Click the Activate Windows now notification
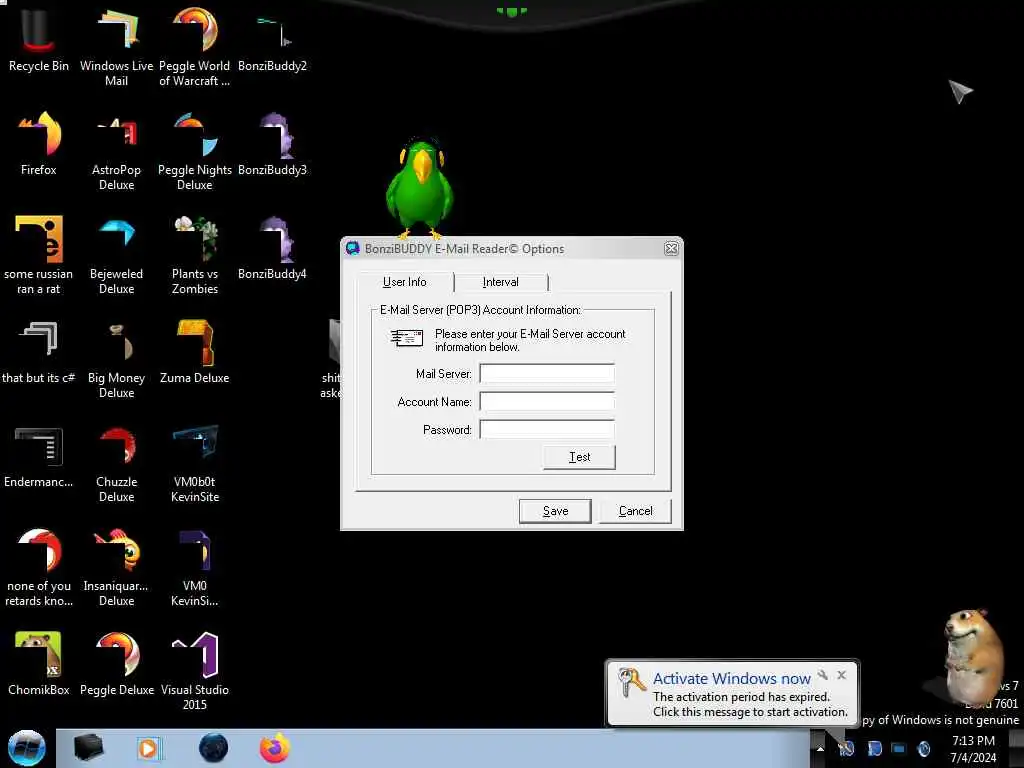The height and width of the screenshot is (768, 1024). [x=731, y=695]
